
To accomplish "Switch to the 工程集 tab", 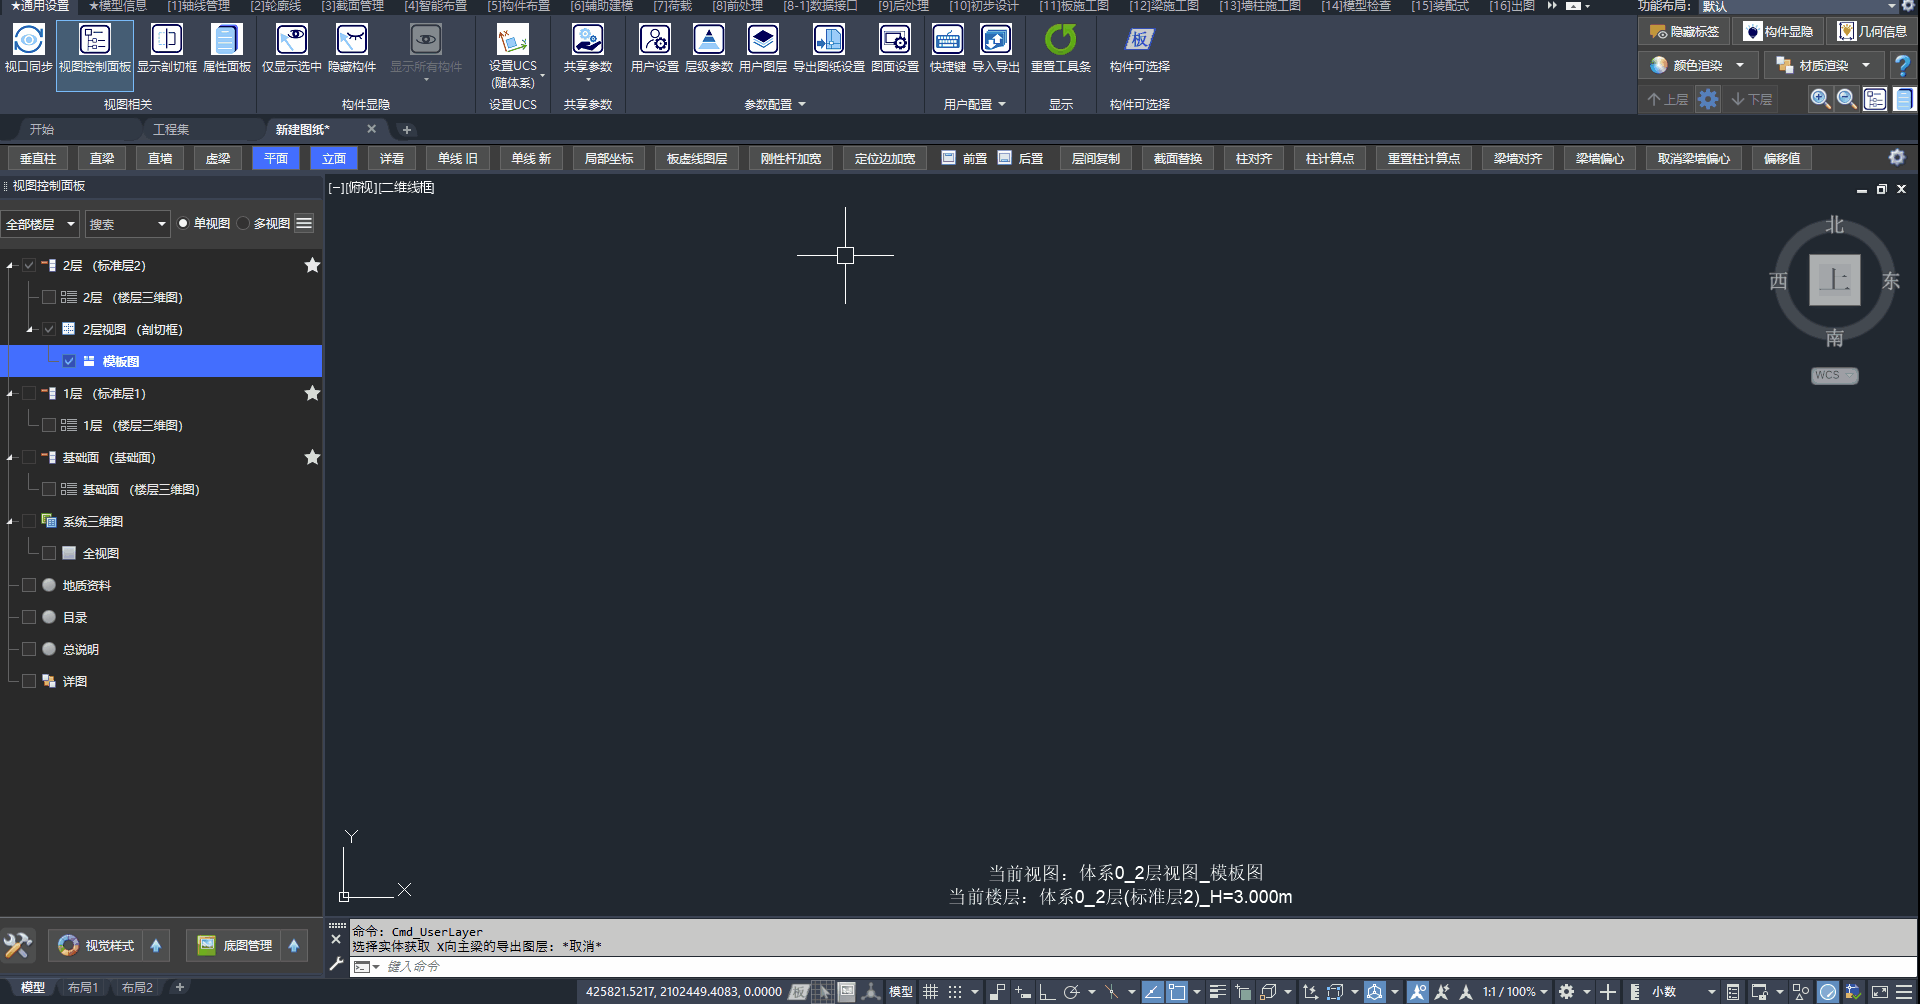I will tap(171, 129).
